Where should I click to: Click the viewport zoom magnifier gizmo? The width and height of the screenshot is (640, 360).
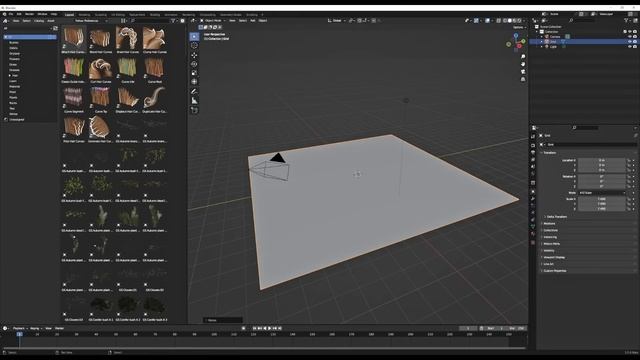[x=523, y=57]
